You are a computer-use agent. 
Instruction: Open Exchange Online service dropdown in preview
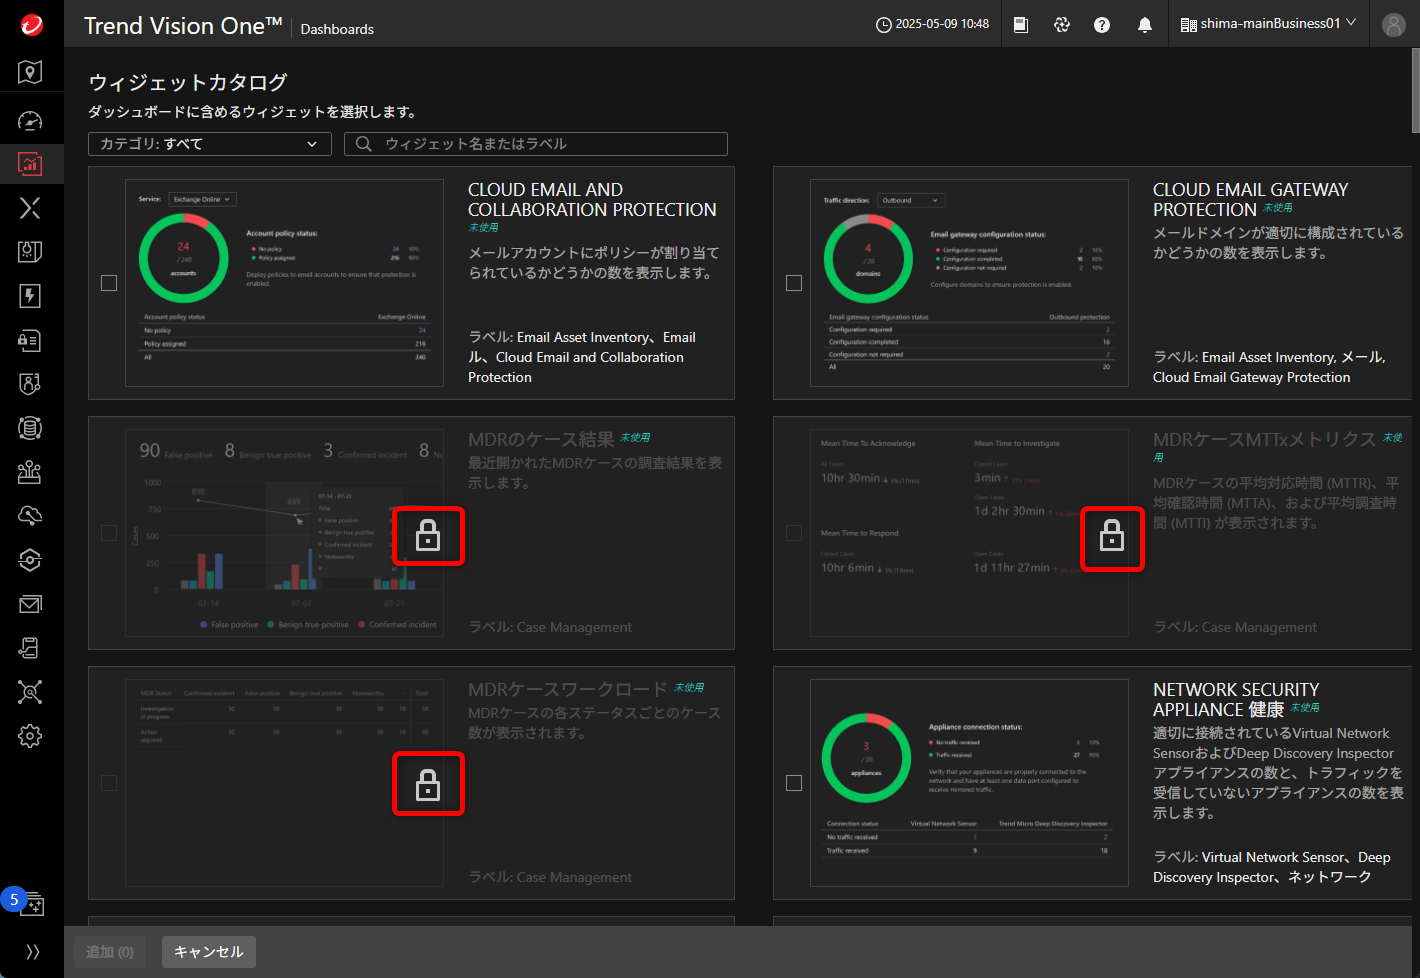pyautogui.click(x=202, y=199)
